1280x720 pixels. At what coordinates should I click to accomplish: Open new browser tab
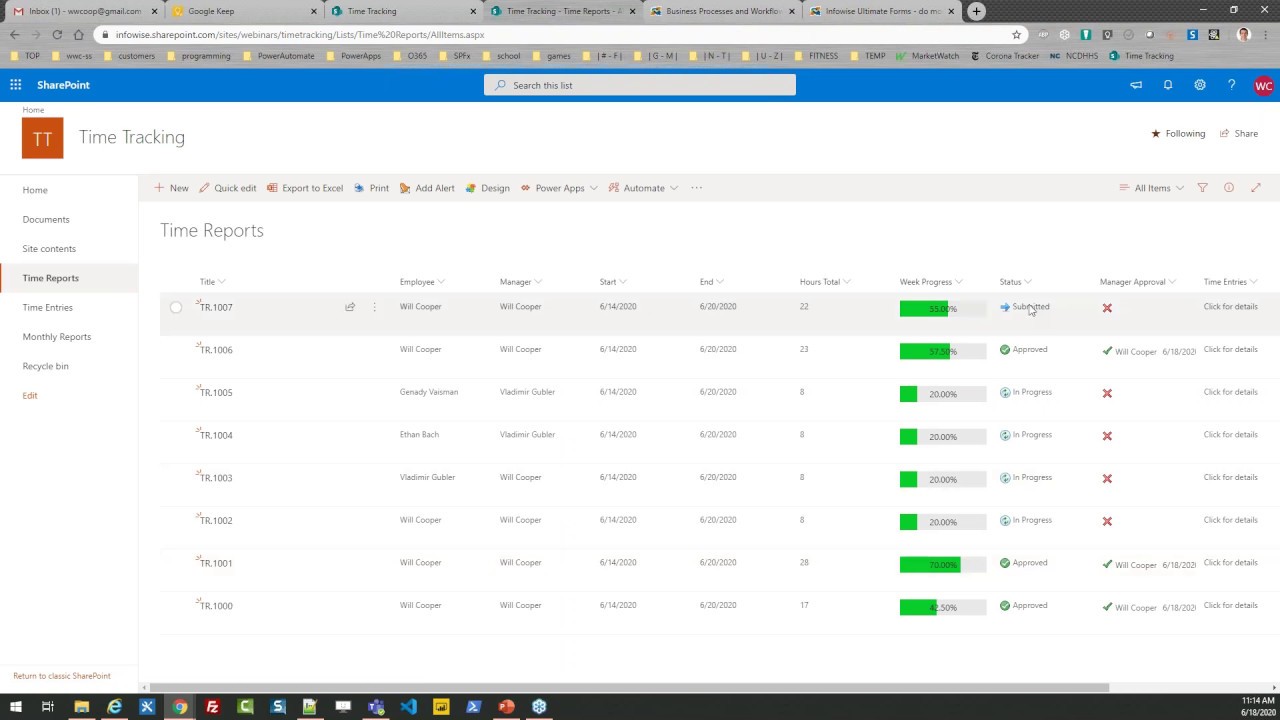976,11
